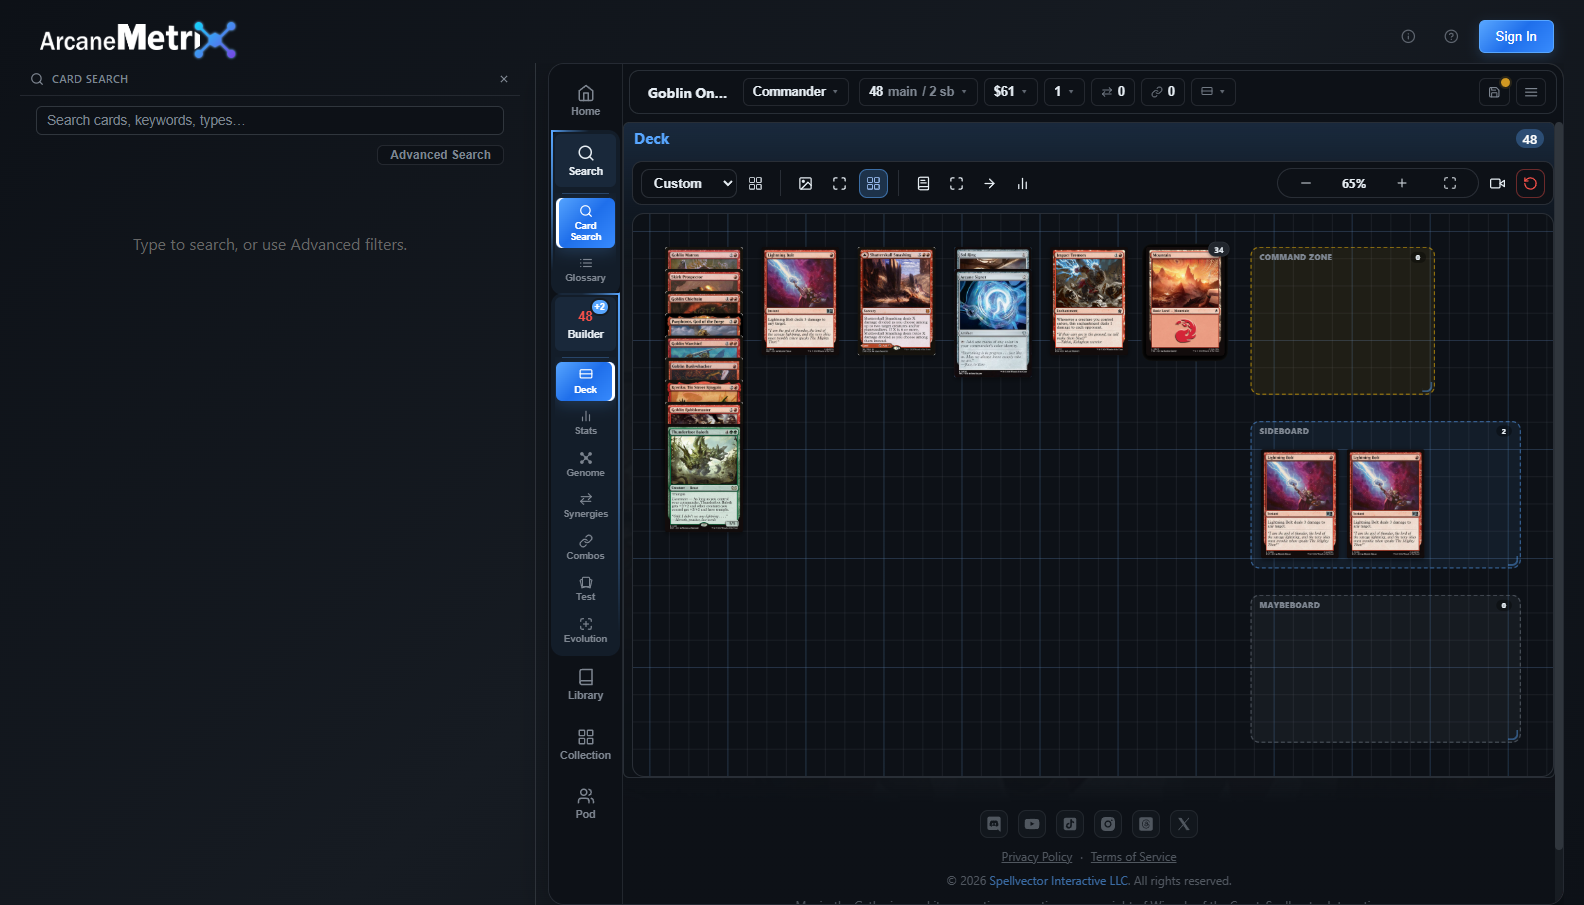Select the Mountain card stack with 34 badge
Image resolution: width=1584 pixels, height=905 pixels.
click(x=1185, y=301)
